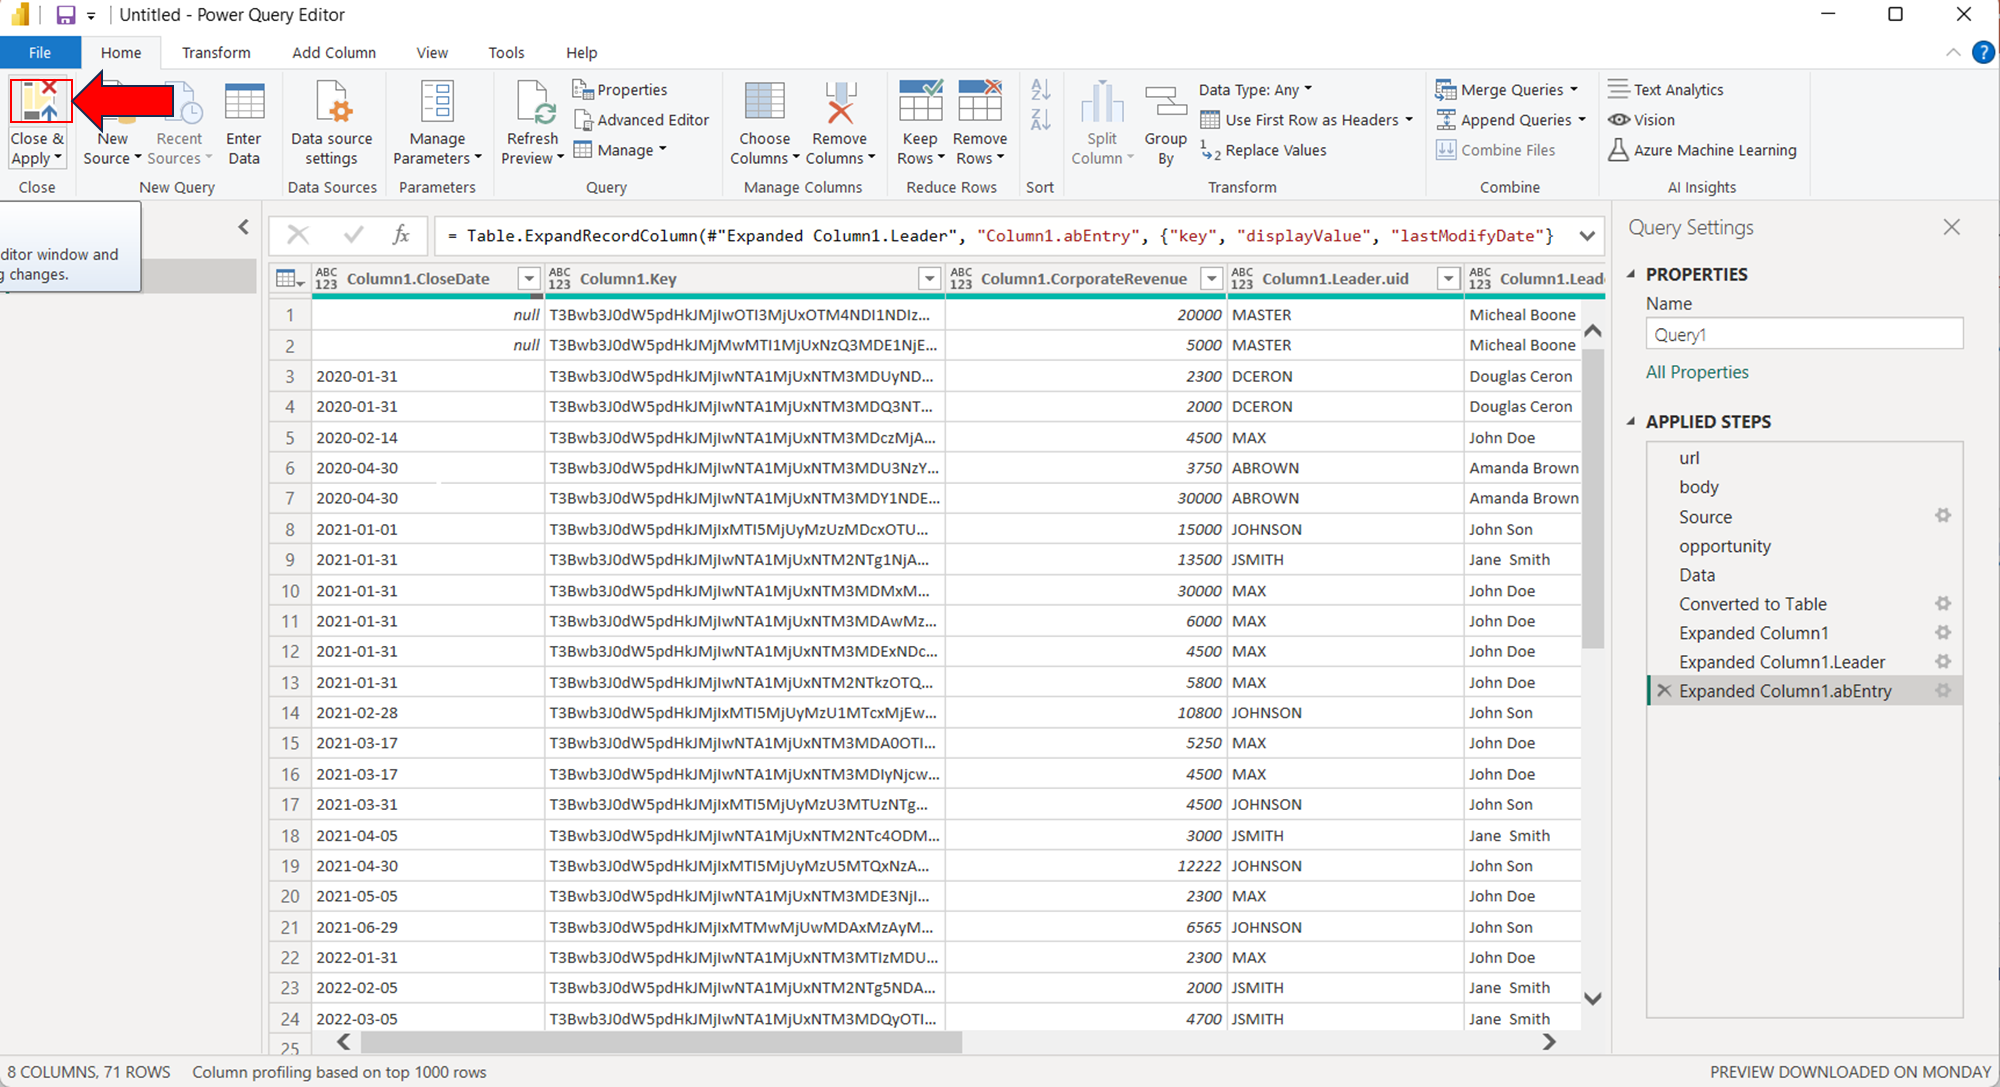Open the Data Type: Any dropdown
2000x1087 pixels.
coord(1255,90)
